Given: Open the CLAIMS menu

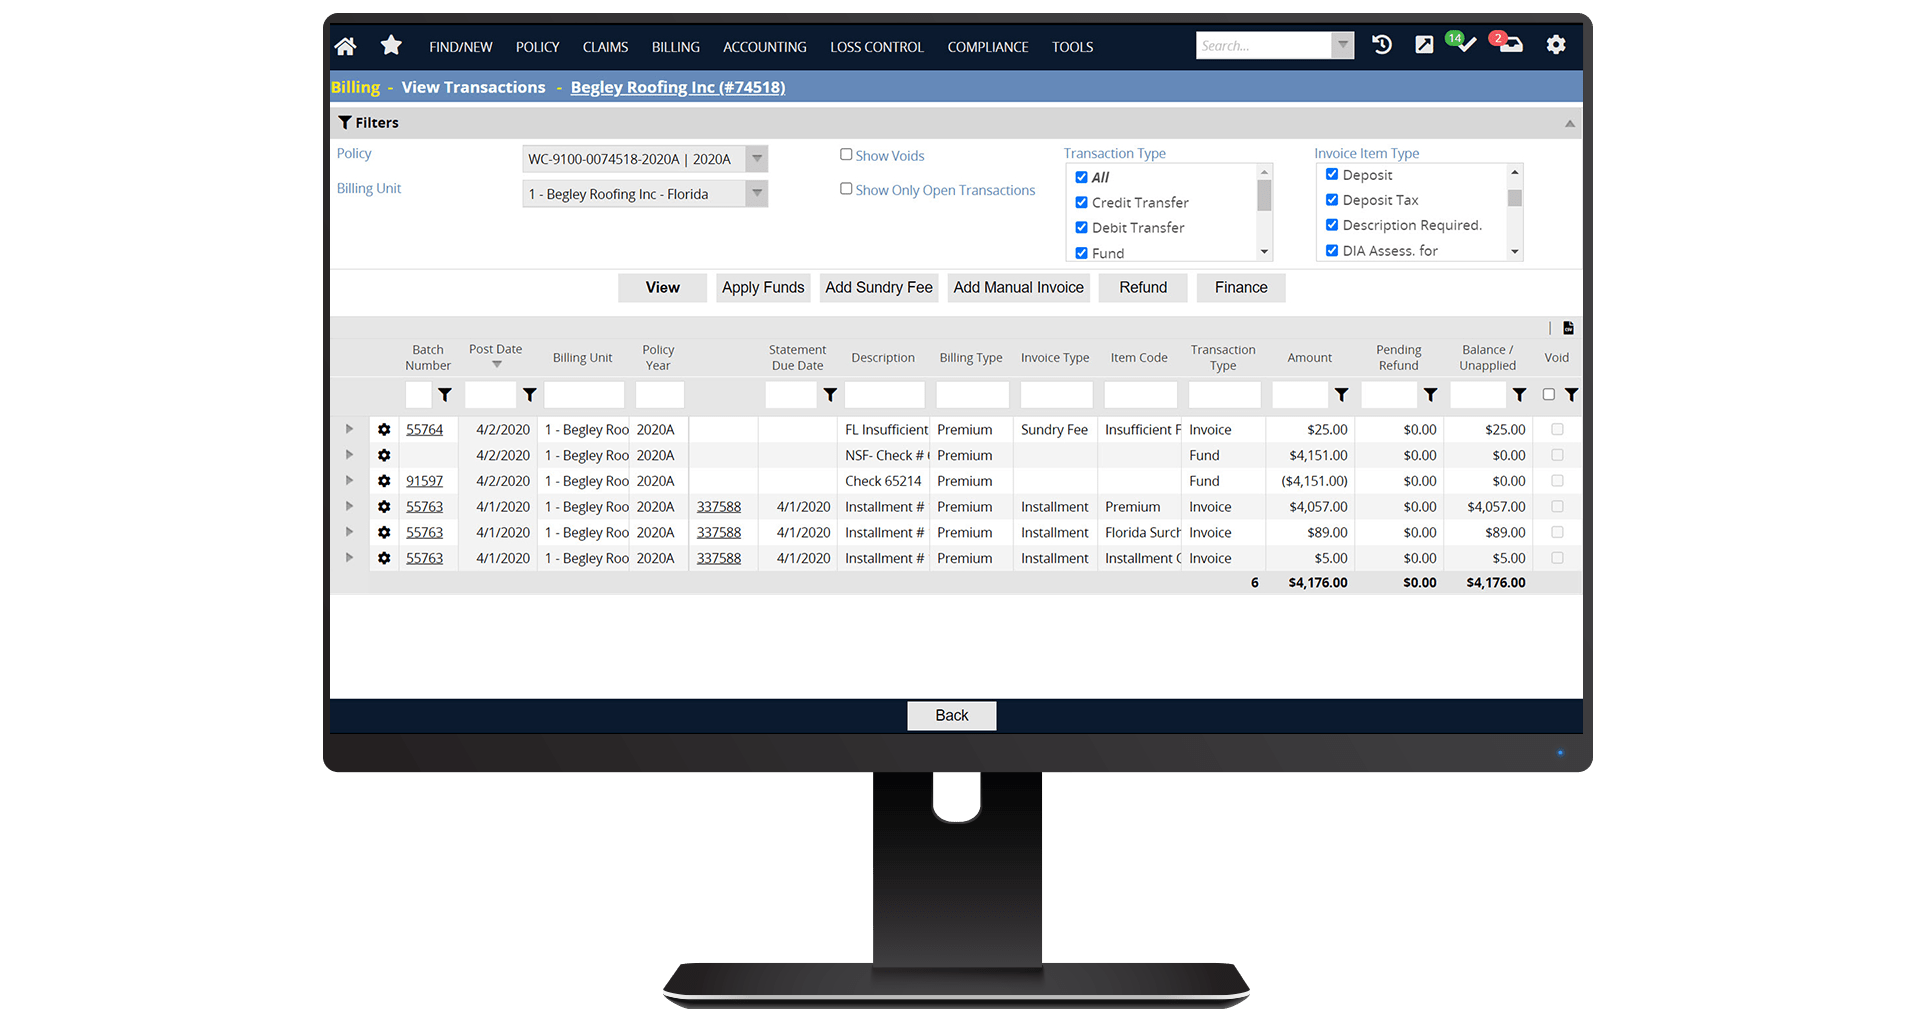Looking at the screenshot, I should [x=606, y=47].
